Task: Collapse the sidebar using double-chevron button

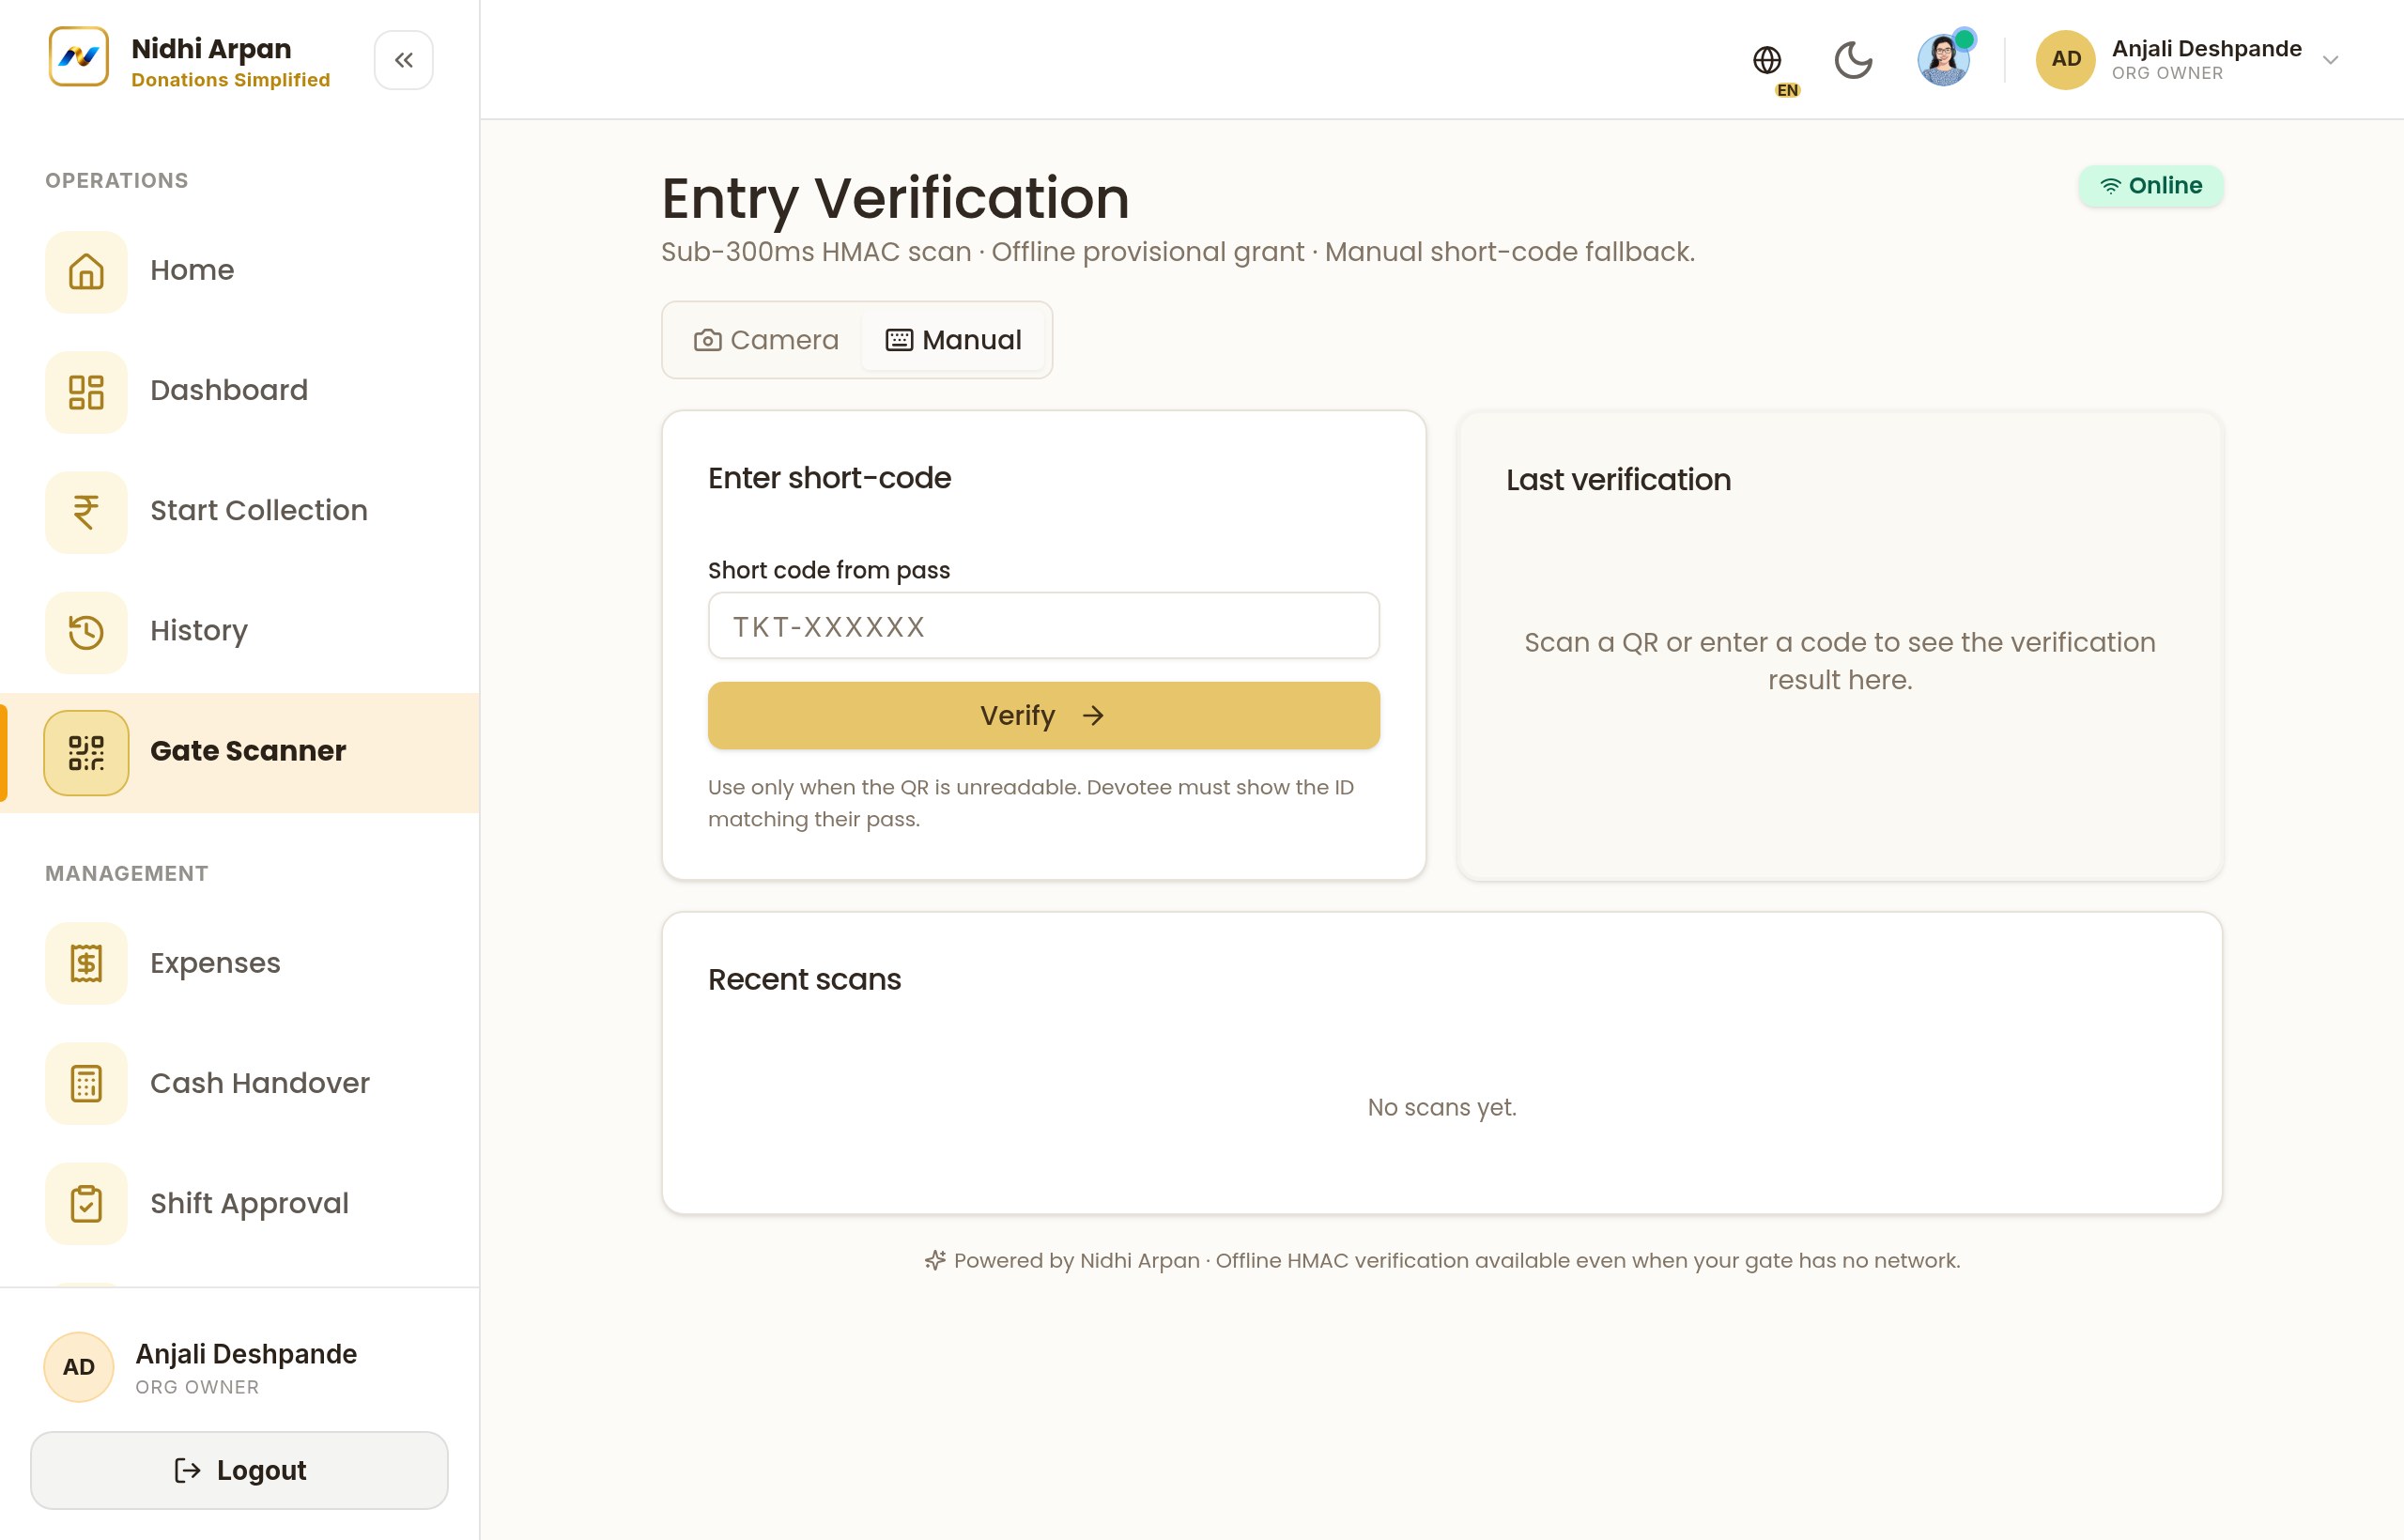Action: [403, 60]
